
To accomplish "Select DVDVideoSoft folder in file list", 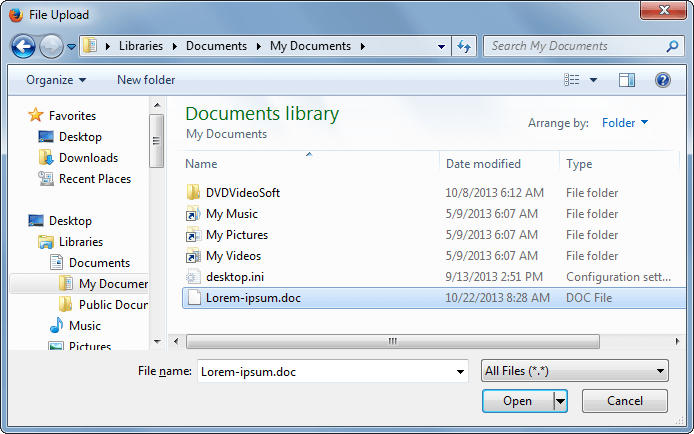I will point(242,193).
